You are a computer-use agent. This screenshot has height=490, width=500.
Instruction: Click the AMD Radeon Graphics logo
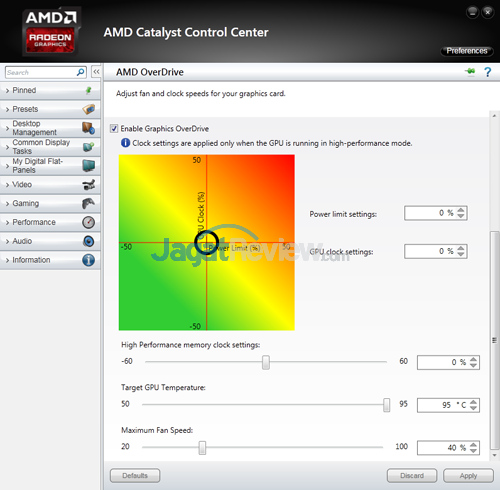(51, 31)
